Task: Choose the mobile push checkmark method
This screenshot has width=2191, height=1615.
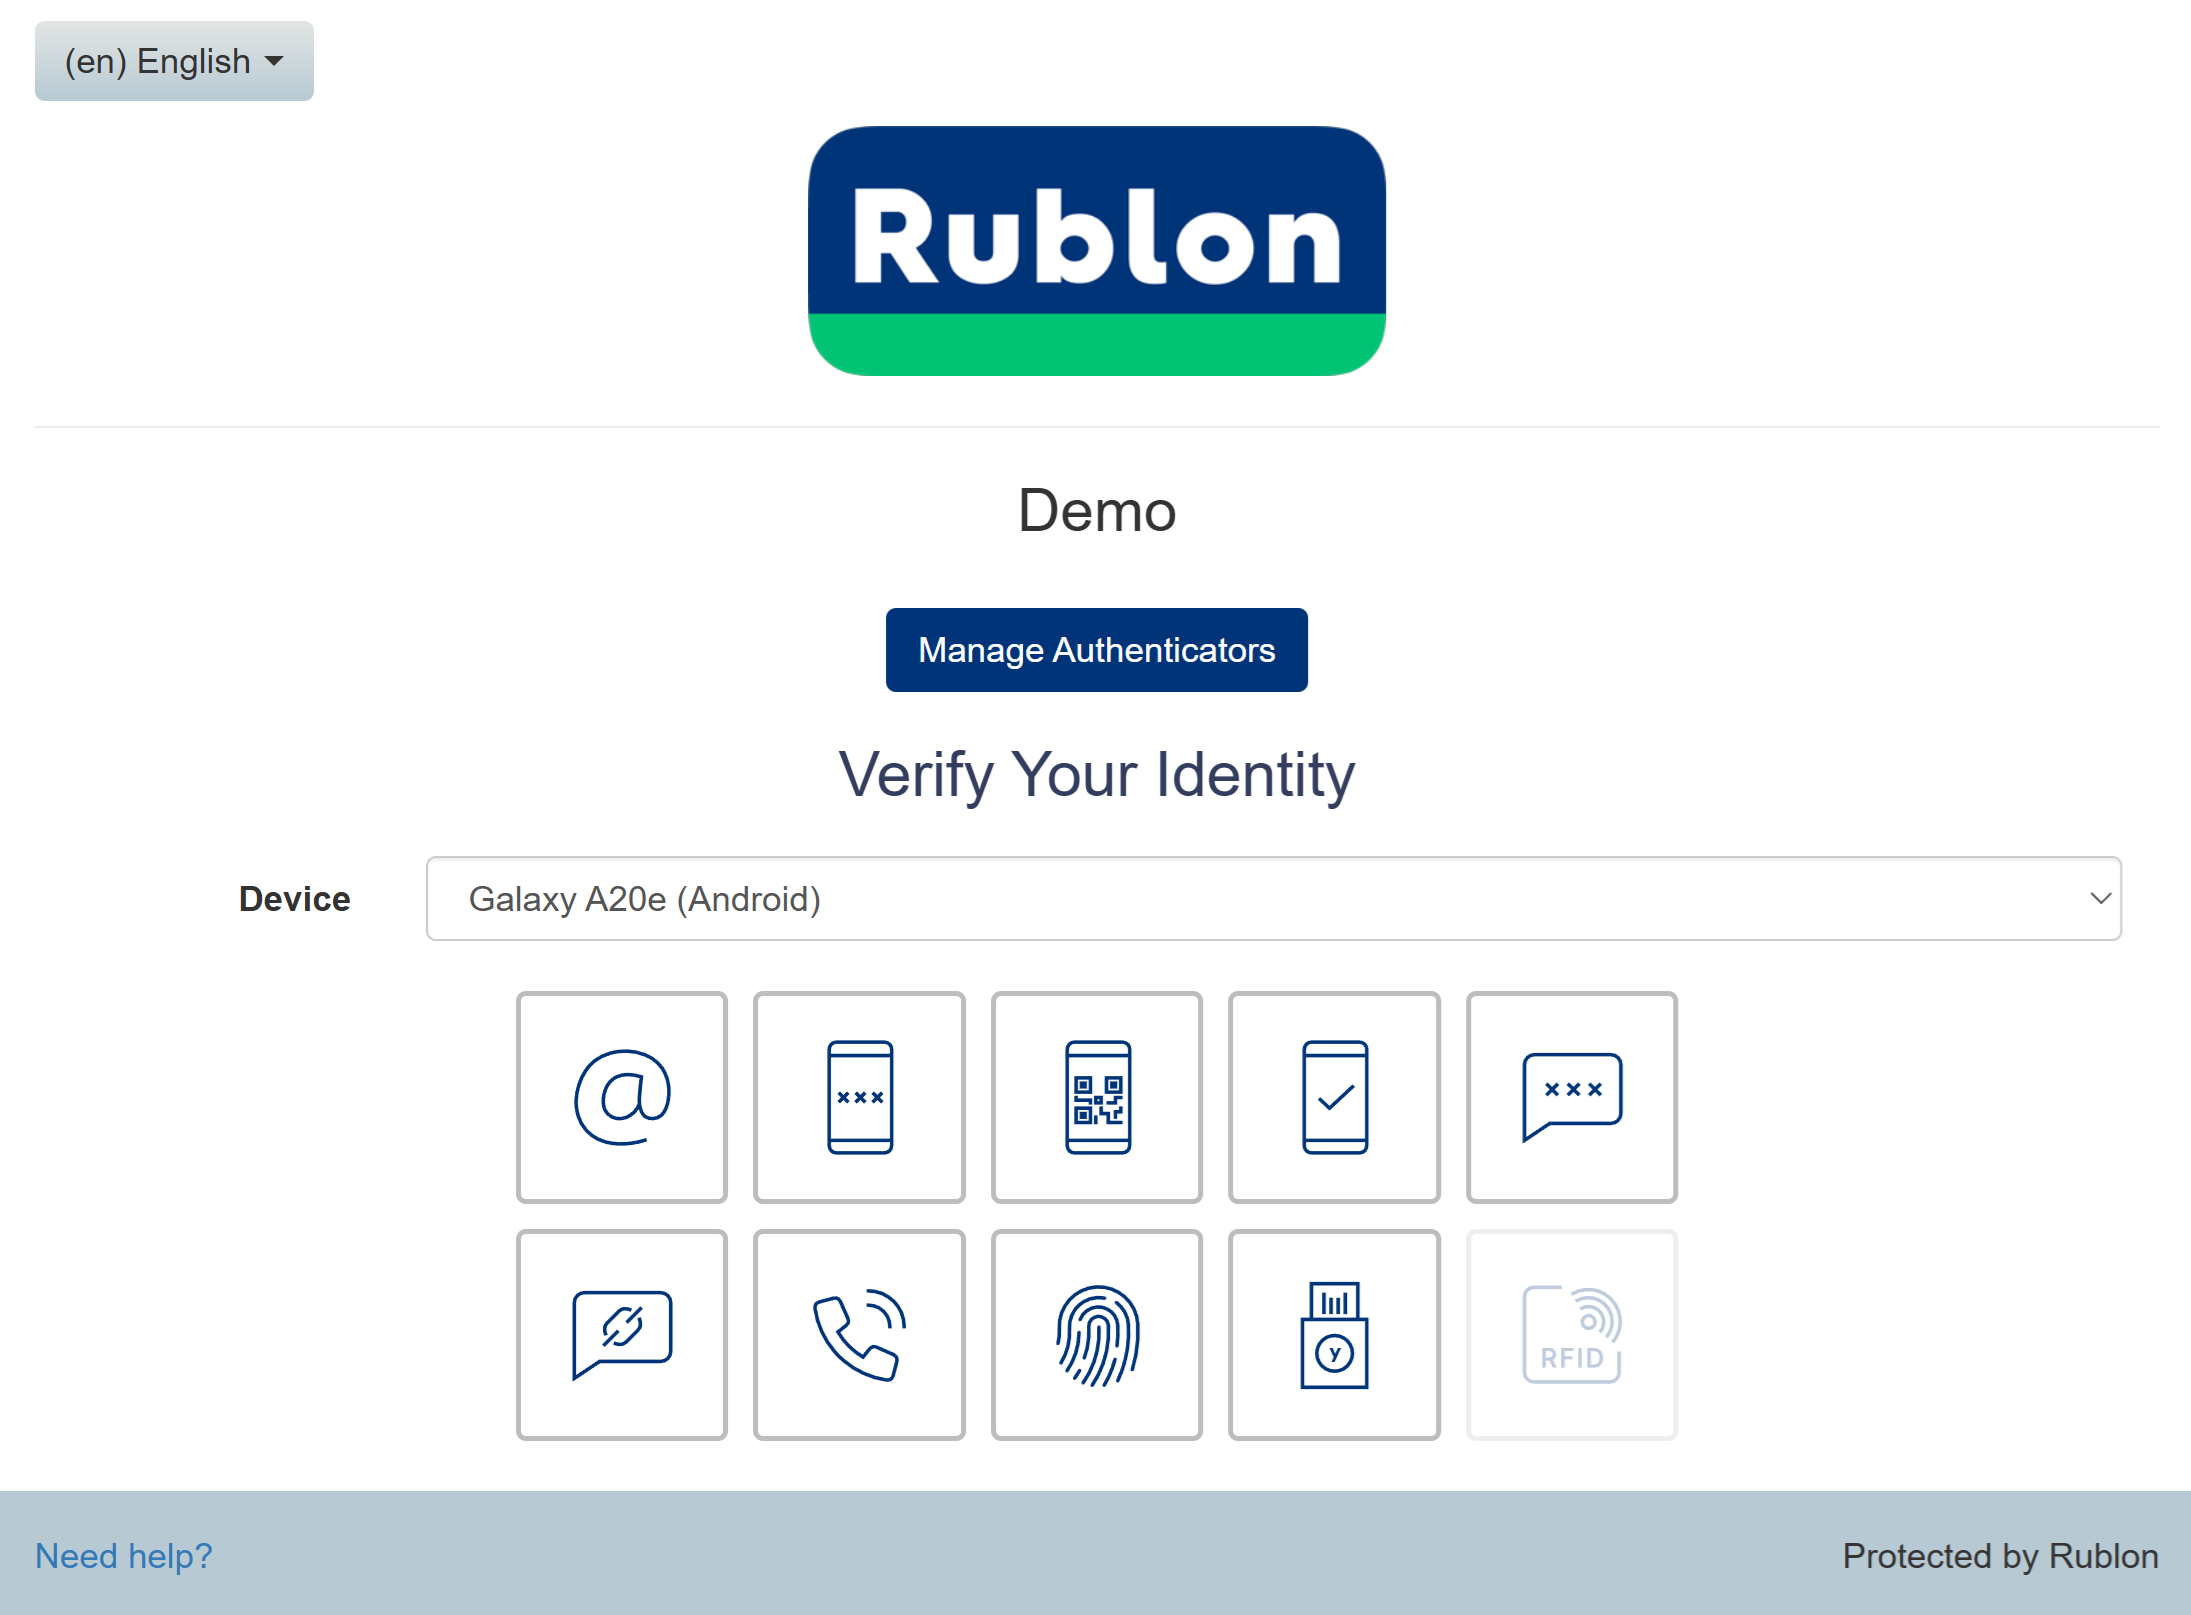Action: pos(1334,1097)
